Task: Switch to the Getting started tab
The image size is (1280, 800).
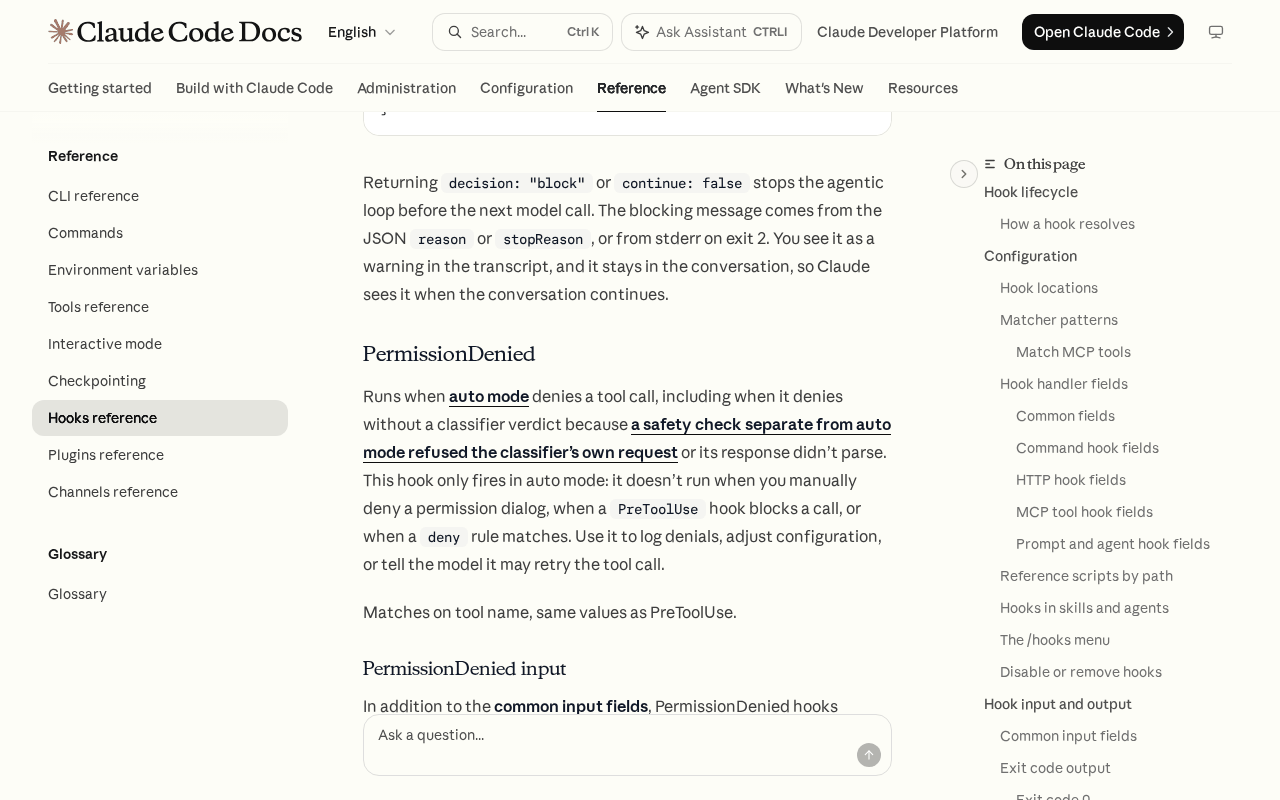Action: pos(100,88)
